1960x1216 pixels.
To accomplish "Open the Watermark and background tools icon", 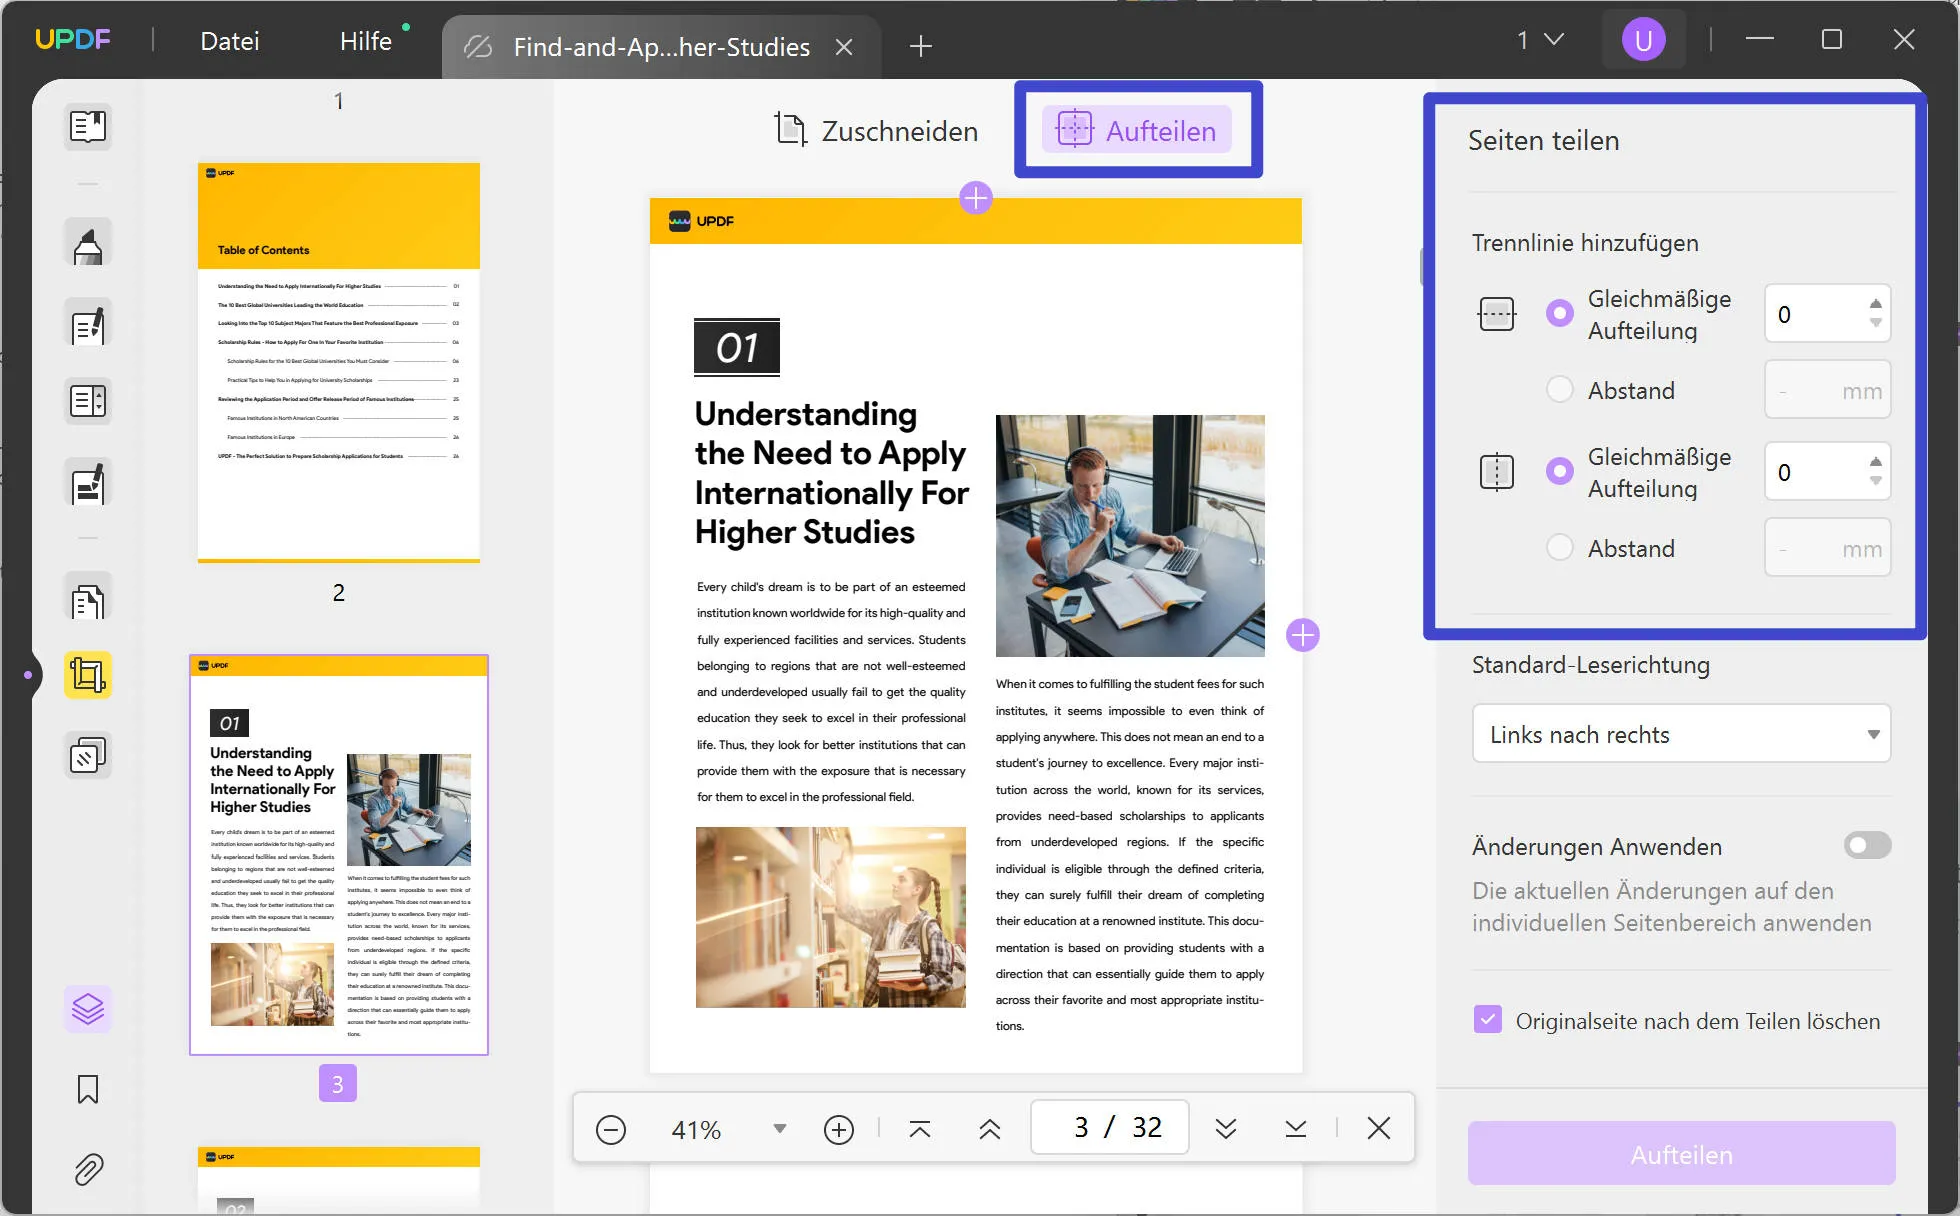I will 88,755.
